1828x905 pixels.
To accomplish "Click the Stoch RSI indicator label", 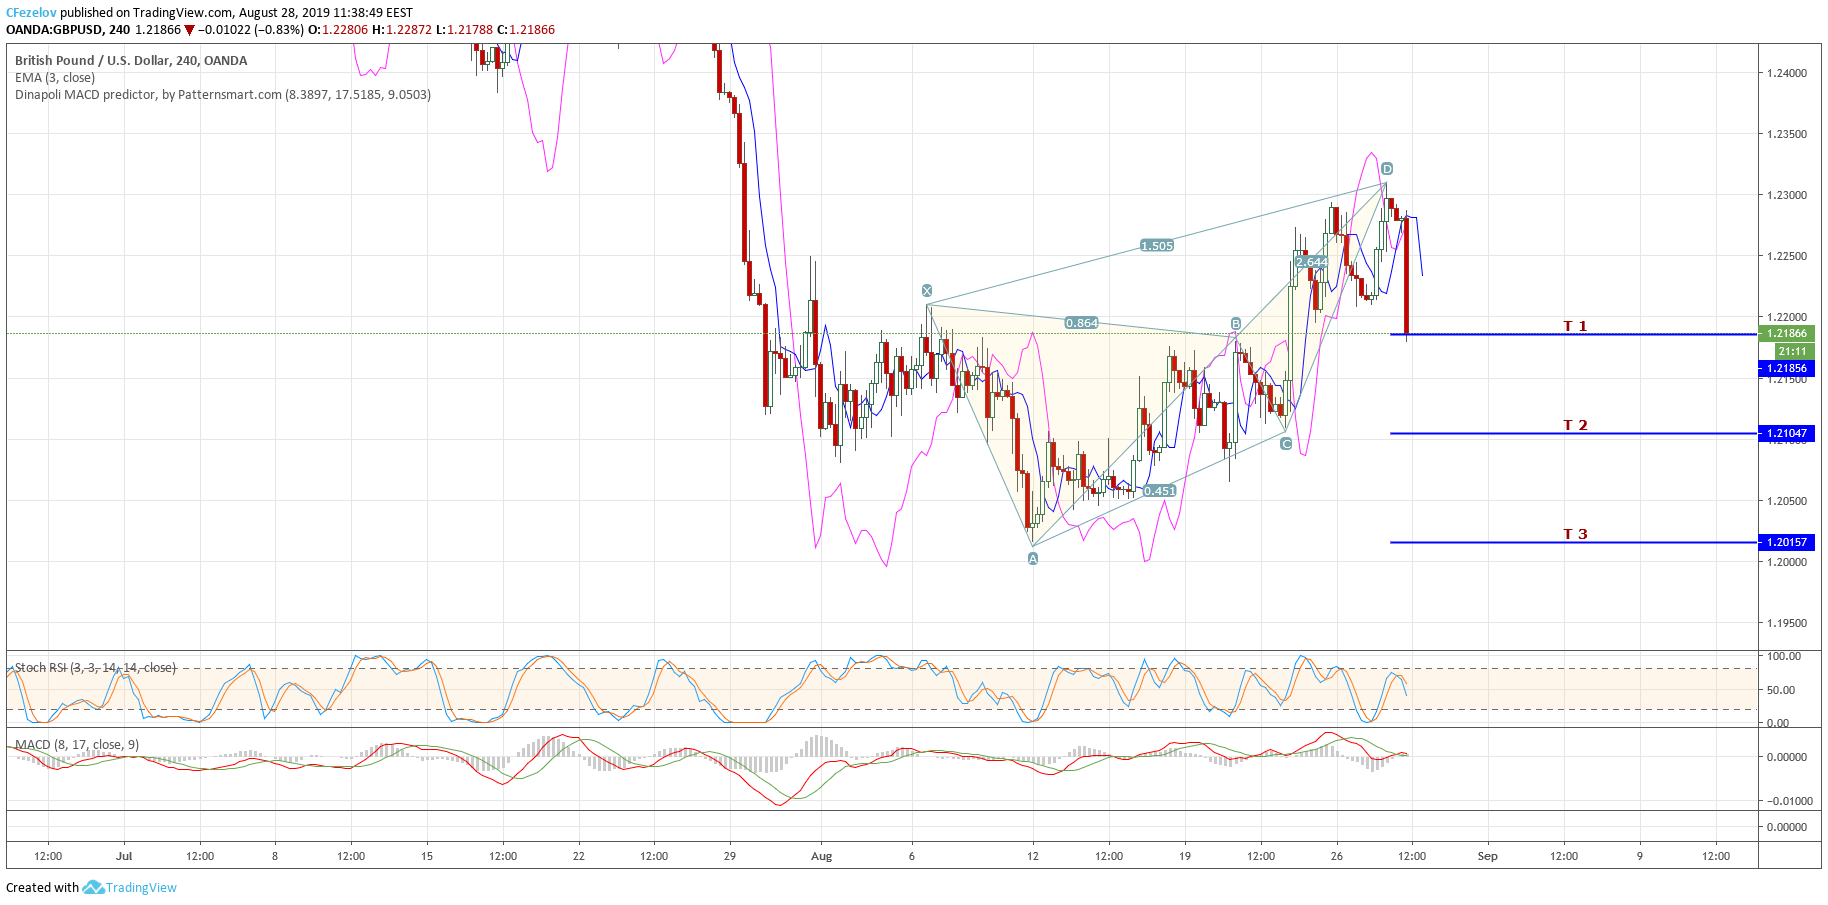I will click(95, 667).
